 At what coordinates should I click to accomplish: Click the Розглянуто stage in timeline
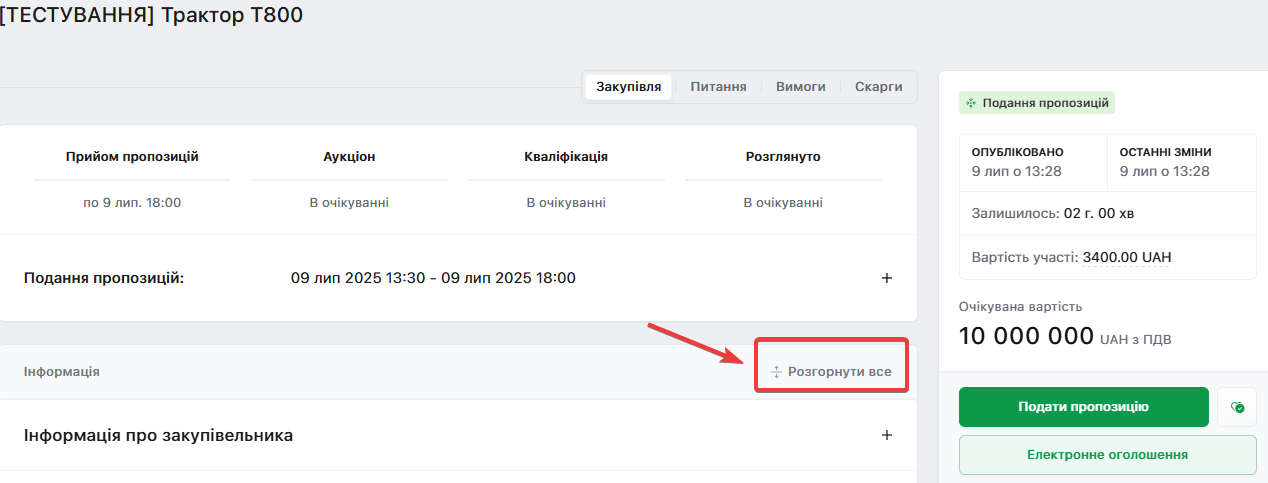pyautogui.click(x=783, y=157)
